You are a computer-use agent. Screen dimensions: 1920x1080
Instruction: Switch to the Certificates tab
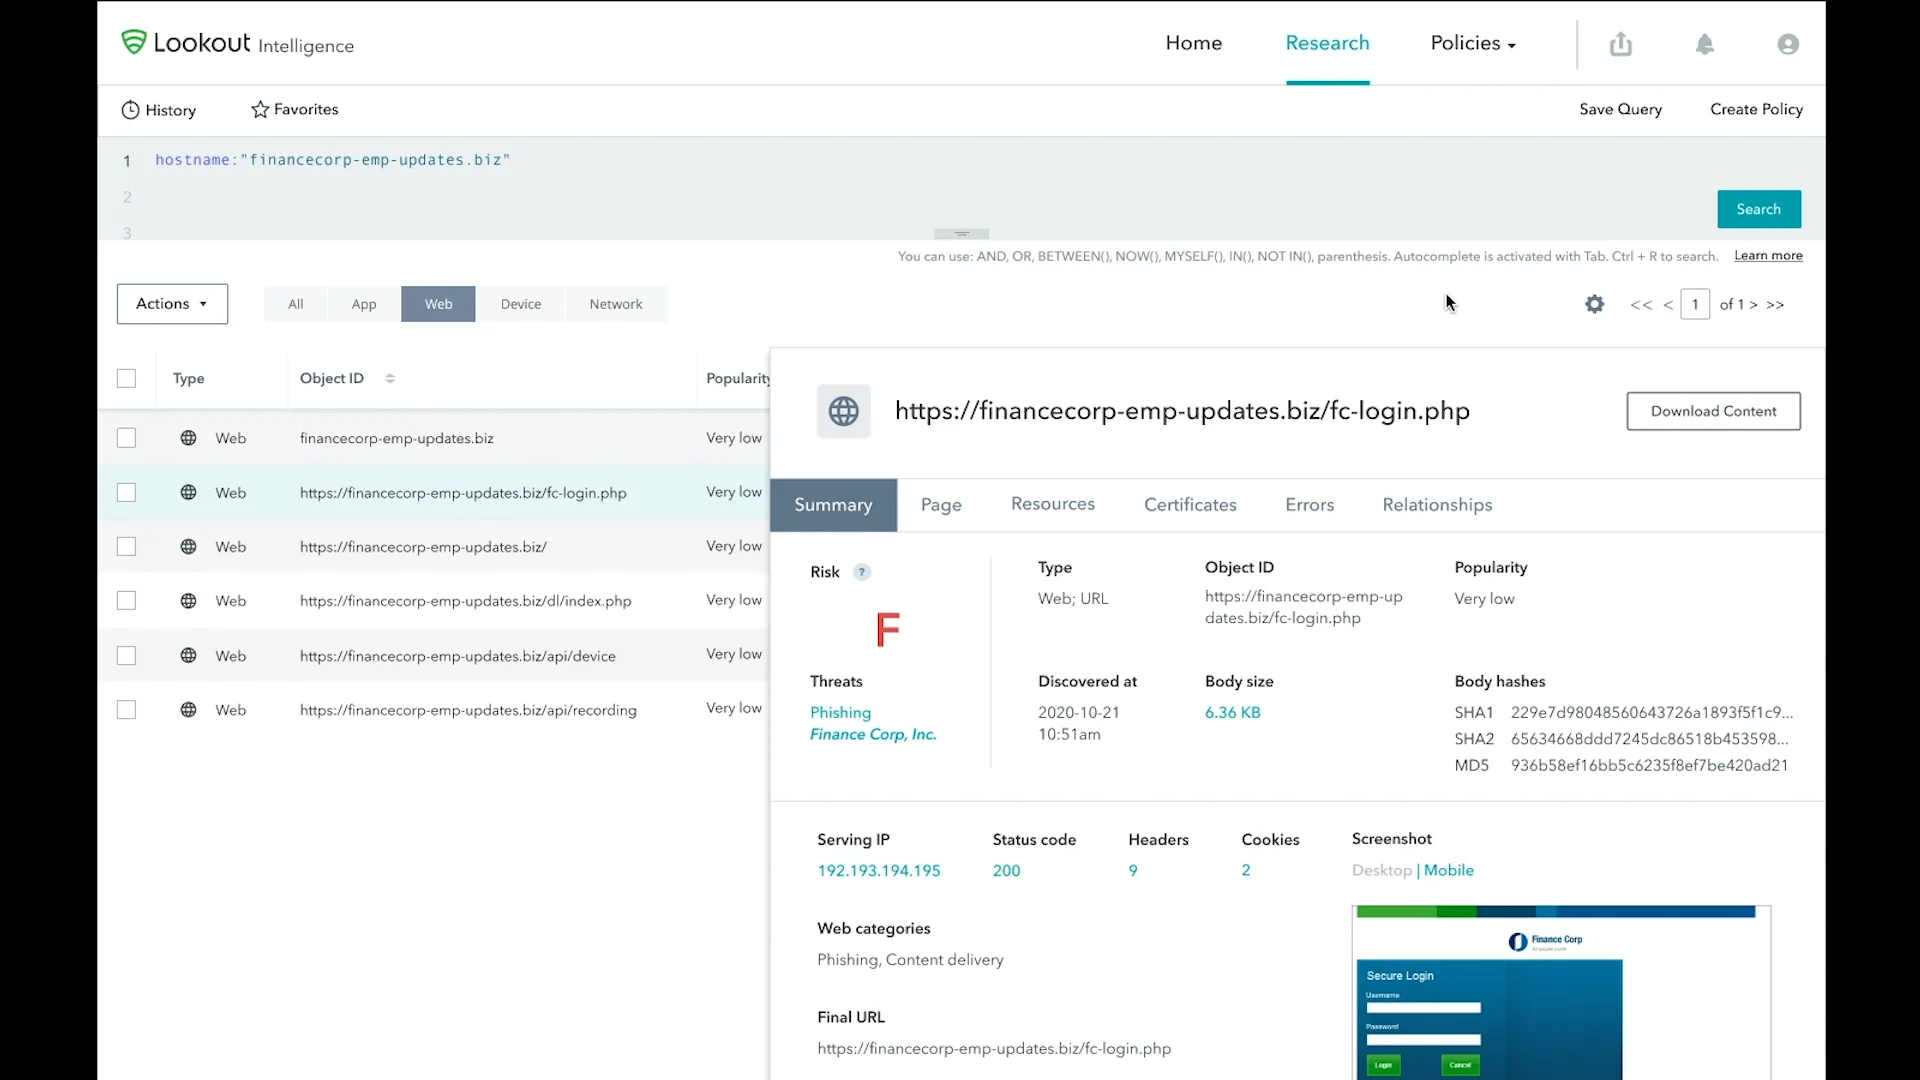coord(1190,505)
